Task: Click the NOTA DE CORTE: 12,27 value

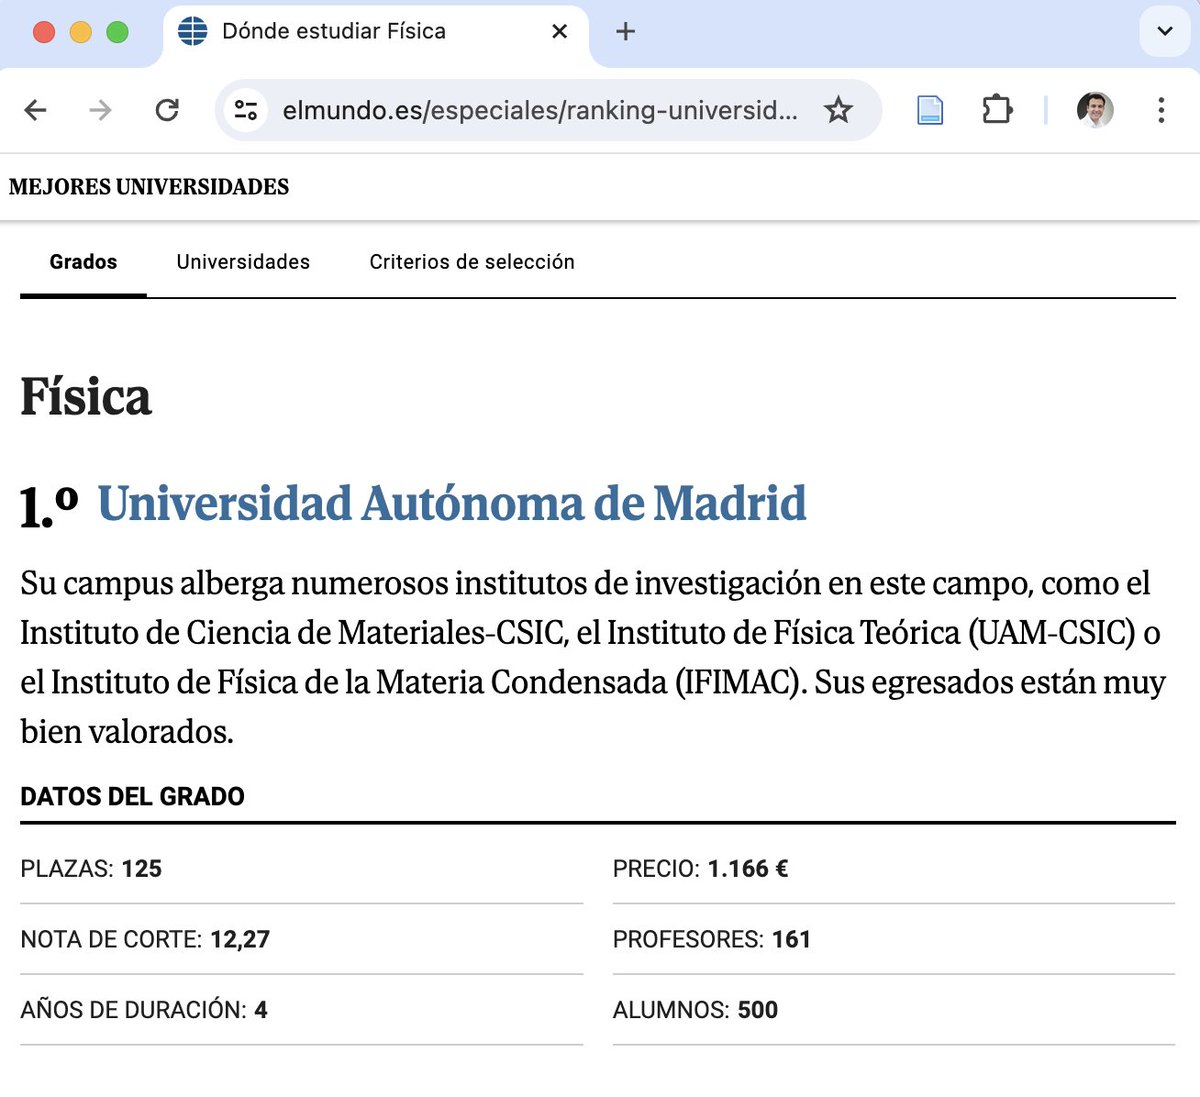Action: coord(145,939)
